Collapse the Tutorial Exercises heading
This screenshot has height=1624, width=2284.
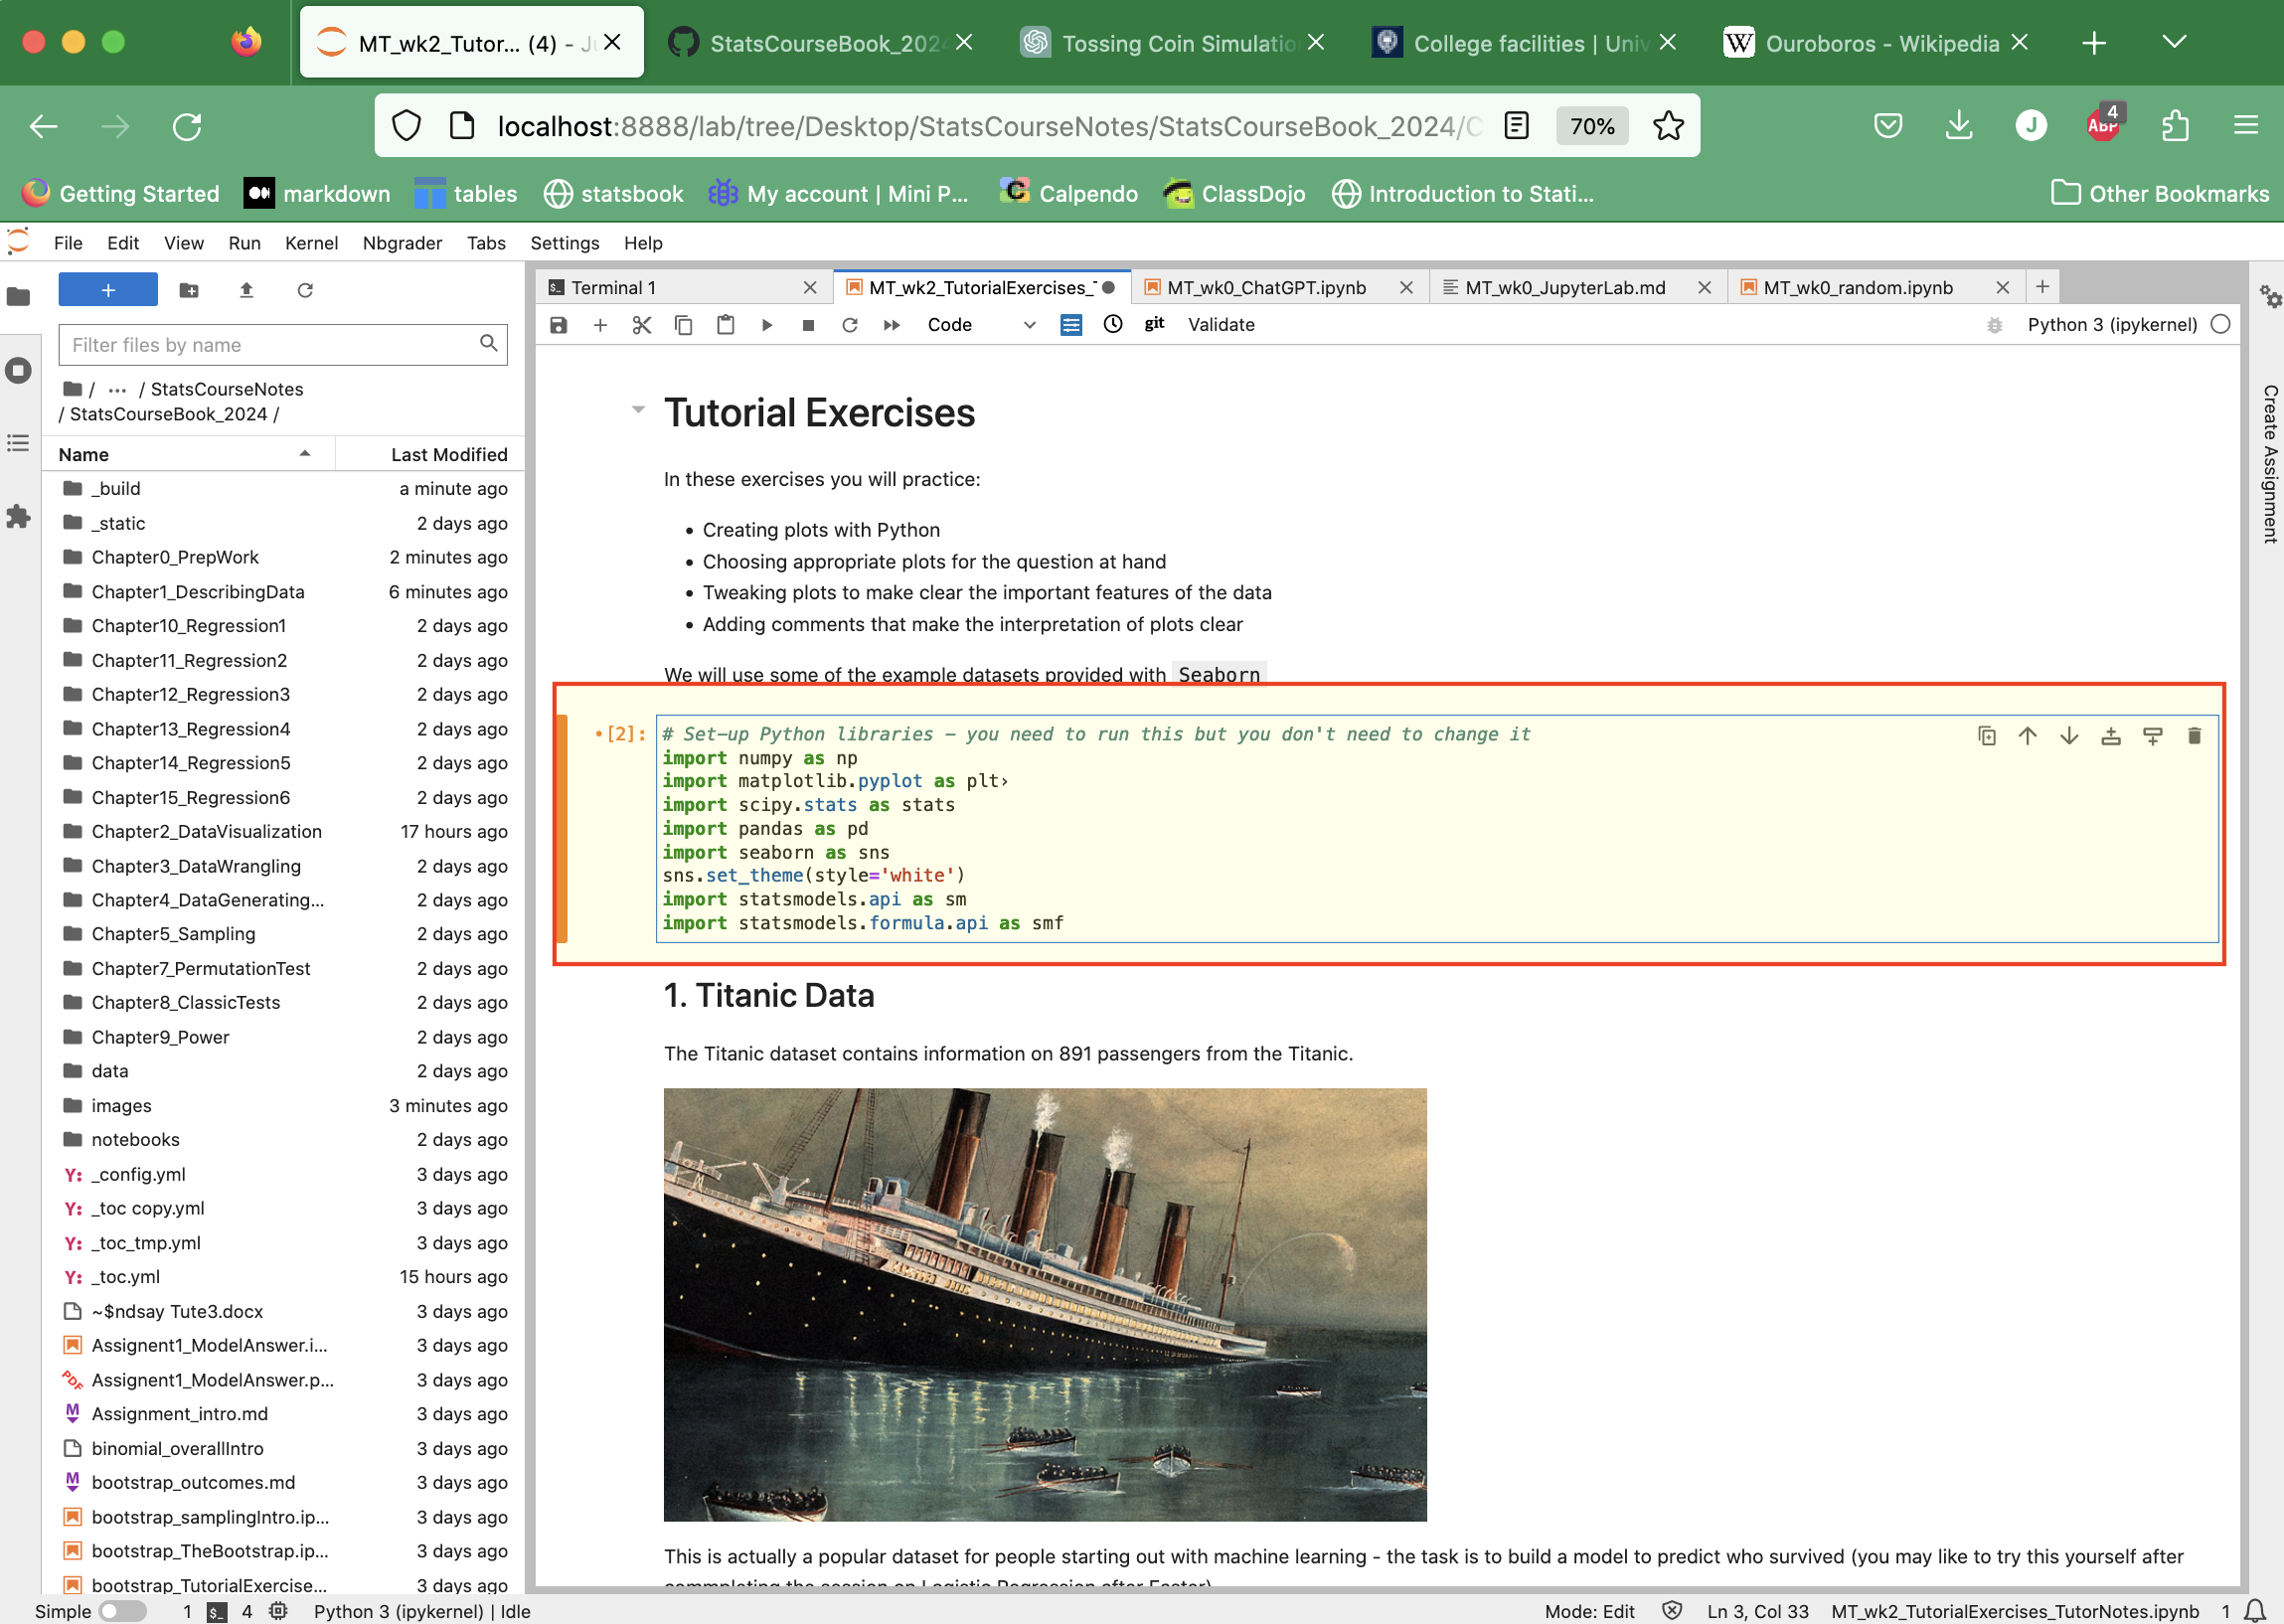tap(638, 410)
